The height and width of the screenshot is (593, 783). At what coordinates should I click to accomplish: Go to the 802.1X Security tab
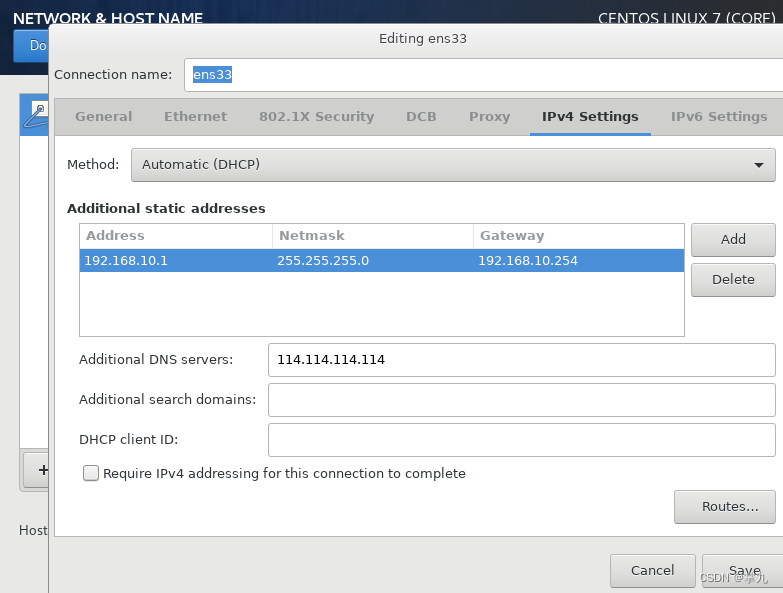(x=316, y=116)
